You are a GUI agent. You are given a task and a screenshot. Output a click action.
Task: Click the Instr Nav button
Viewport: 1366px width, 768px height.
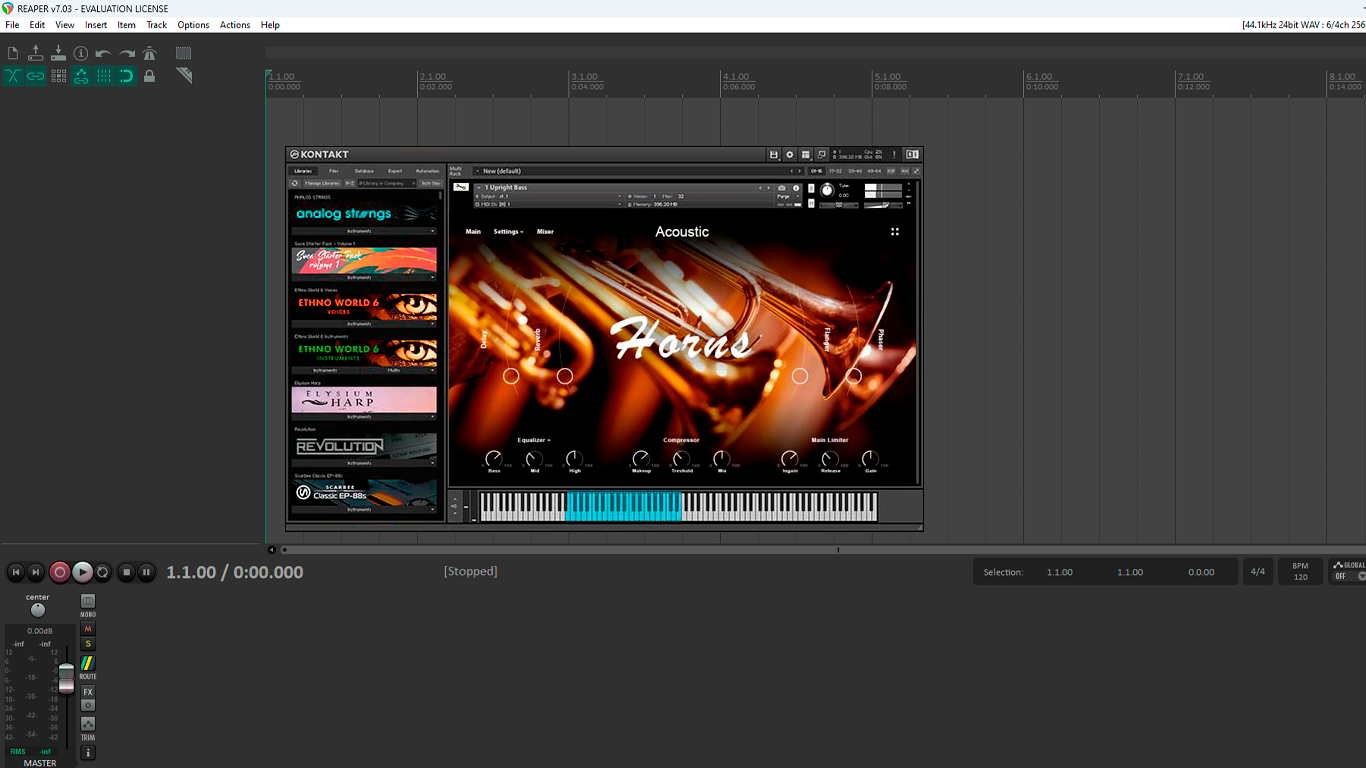pos(430,183)
